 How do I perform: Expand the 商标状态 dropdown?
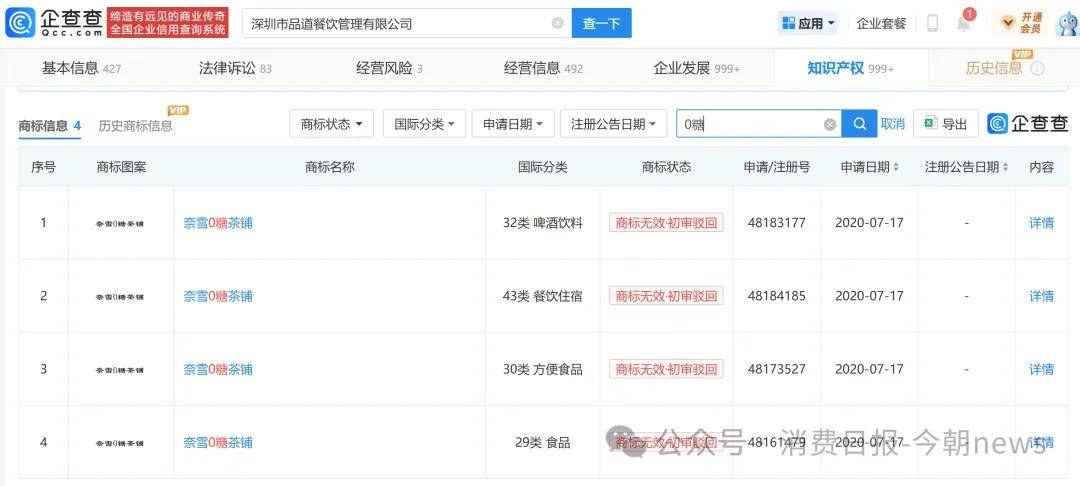click(x=331, y=124)
